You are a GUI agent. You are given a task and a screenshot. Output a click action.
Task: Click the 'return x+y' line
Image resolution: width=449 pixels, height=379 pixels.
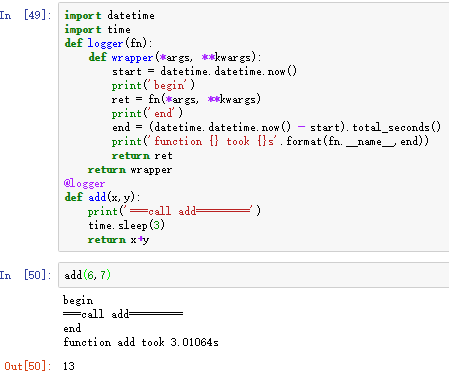tap(118, 239)
